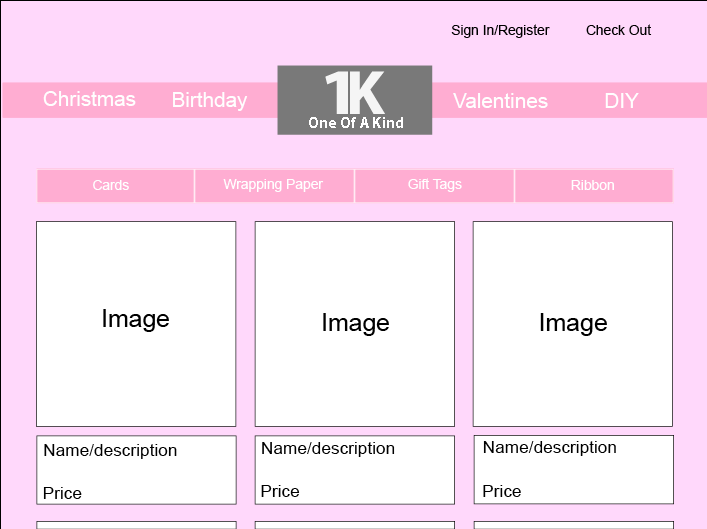Switch to the Cards tab
This screenshot has height=529, width=707.
tap(115, 185)
